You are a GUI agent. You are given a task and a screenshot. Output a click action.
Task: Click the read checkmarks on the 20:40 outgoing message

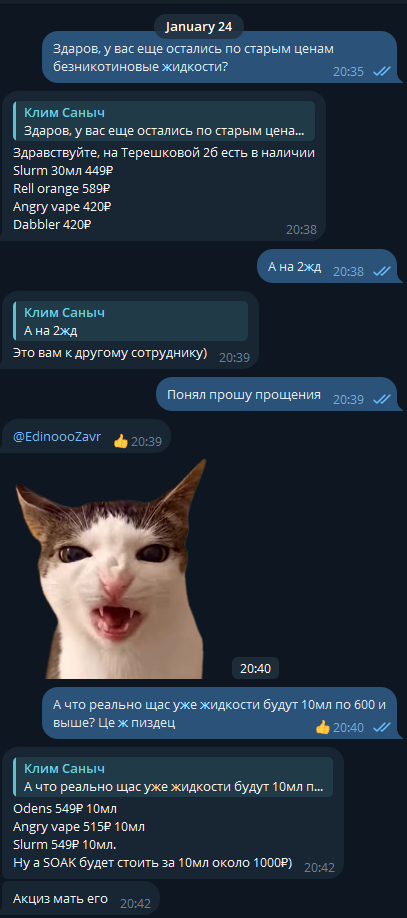382,727
